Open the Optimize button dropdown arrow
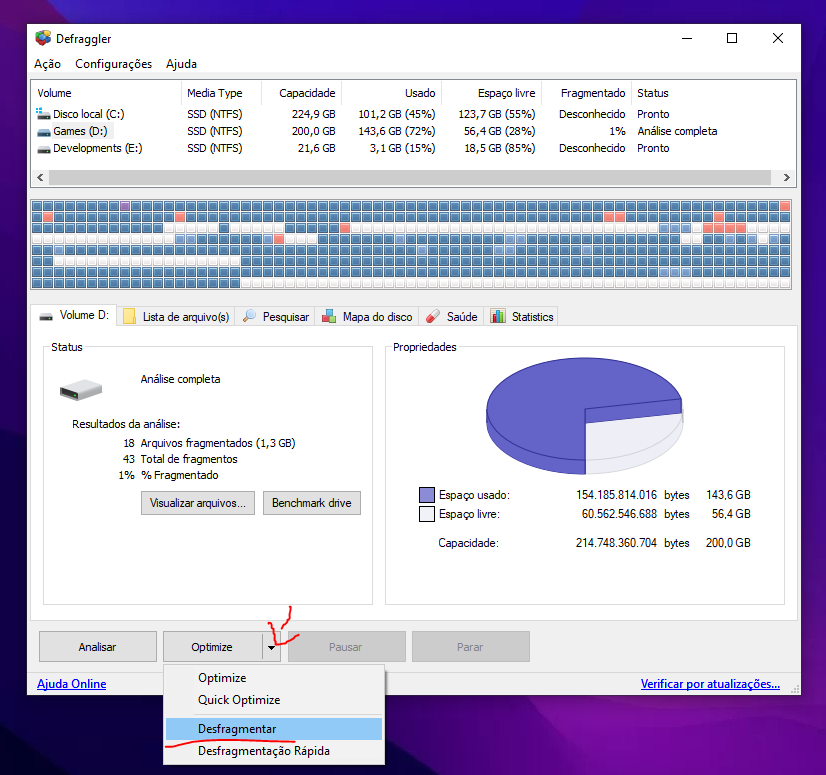Image resolution: width=826 pixels, height=775 pixels. coord(271,647)
